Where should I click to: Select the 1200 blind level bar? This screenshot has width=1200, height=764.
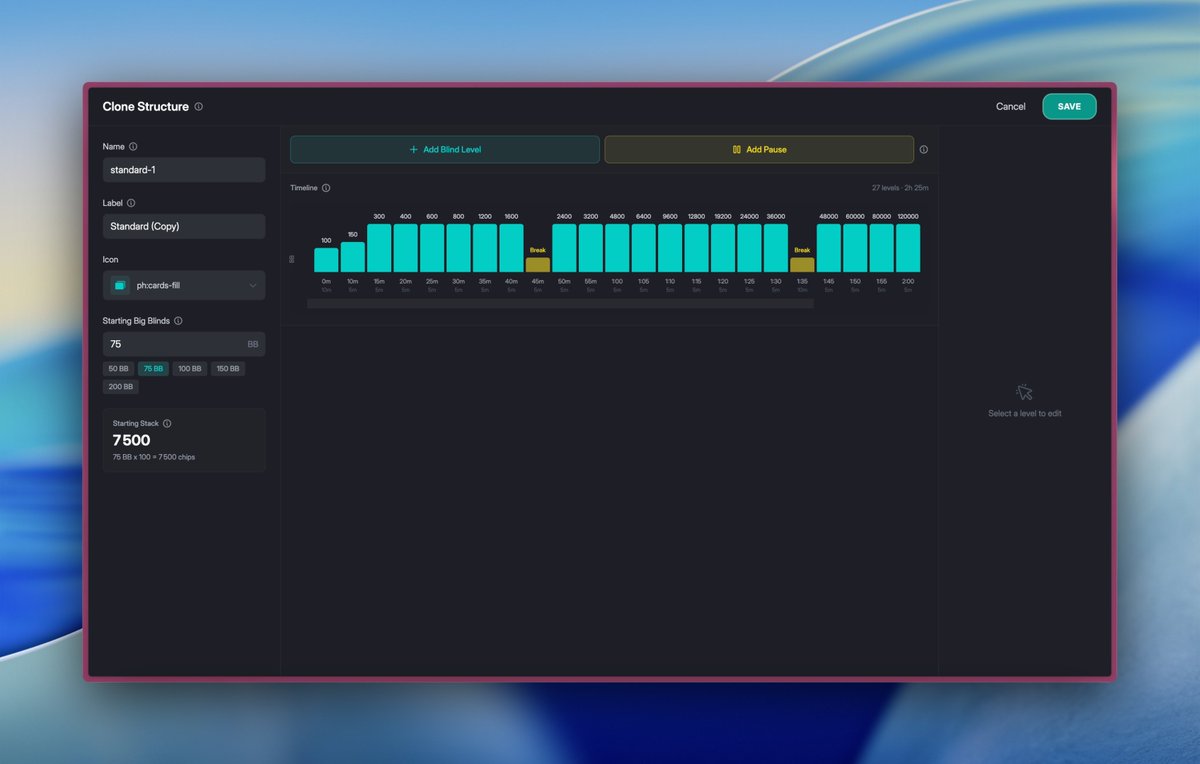point(485,248)
